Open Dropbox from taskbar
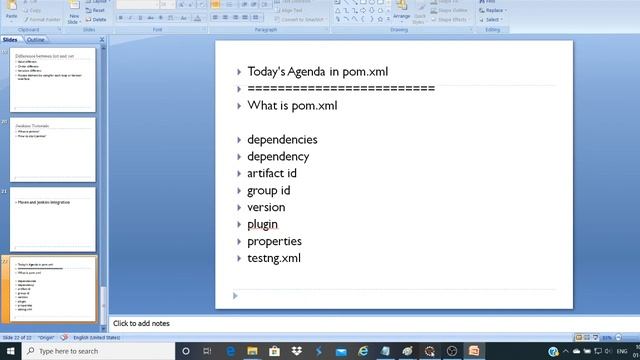 [297, 351]
